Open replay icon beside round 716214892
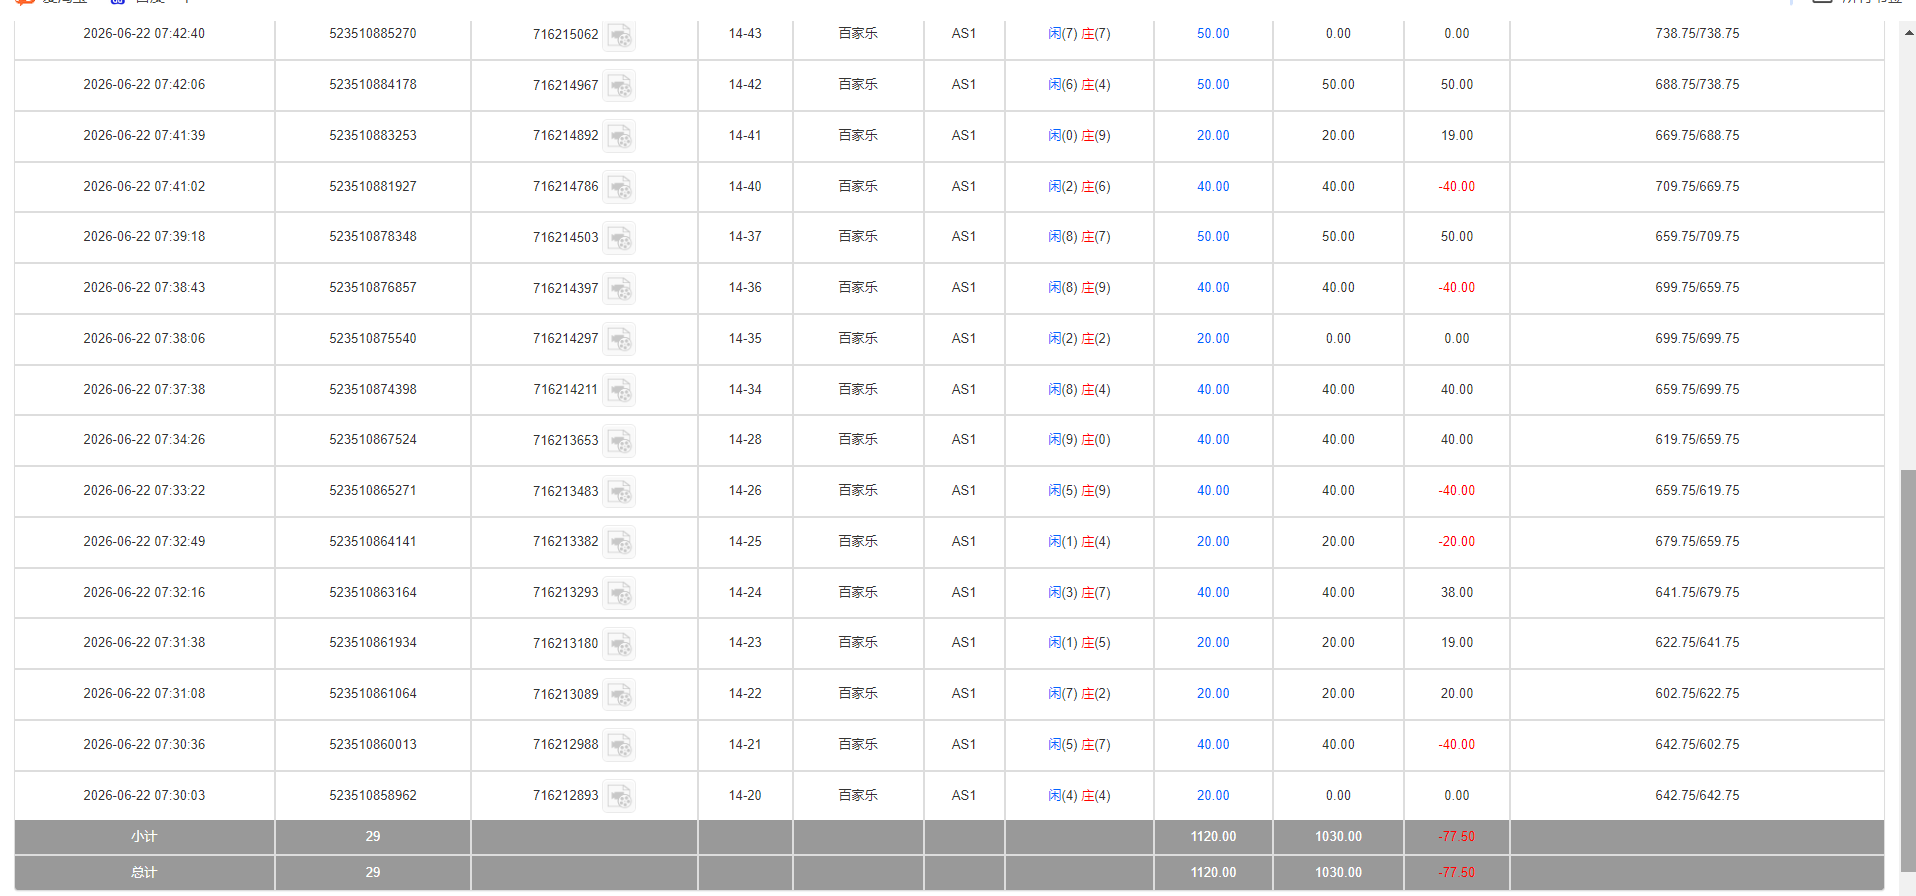The image size is (1916, 896). click(x=620, y=137)
